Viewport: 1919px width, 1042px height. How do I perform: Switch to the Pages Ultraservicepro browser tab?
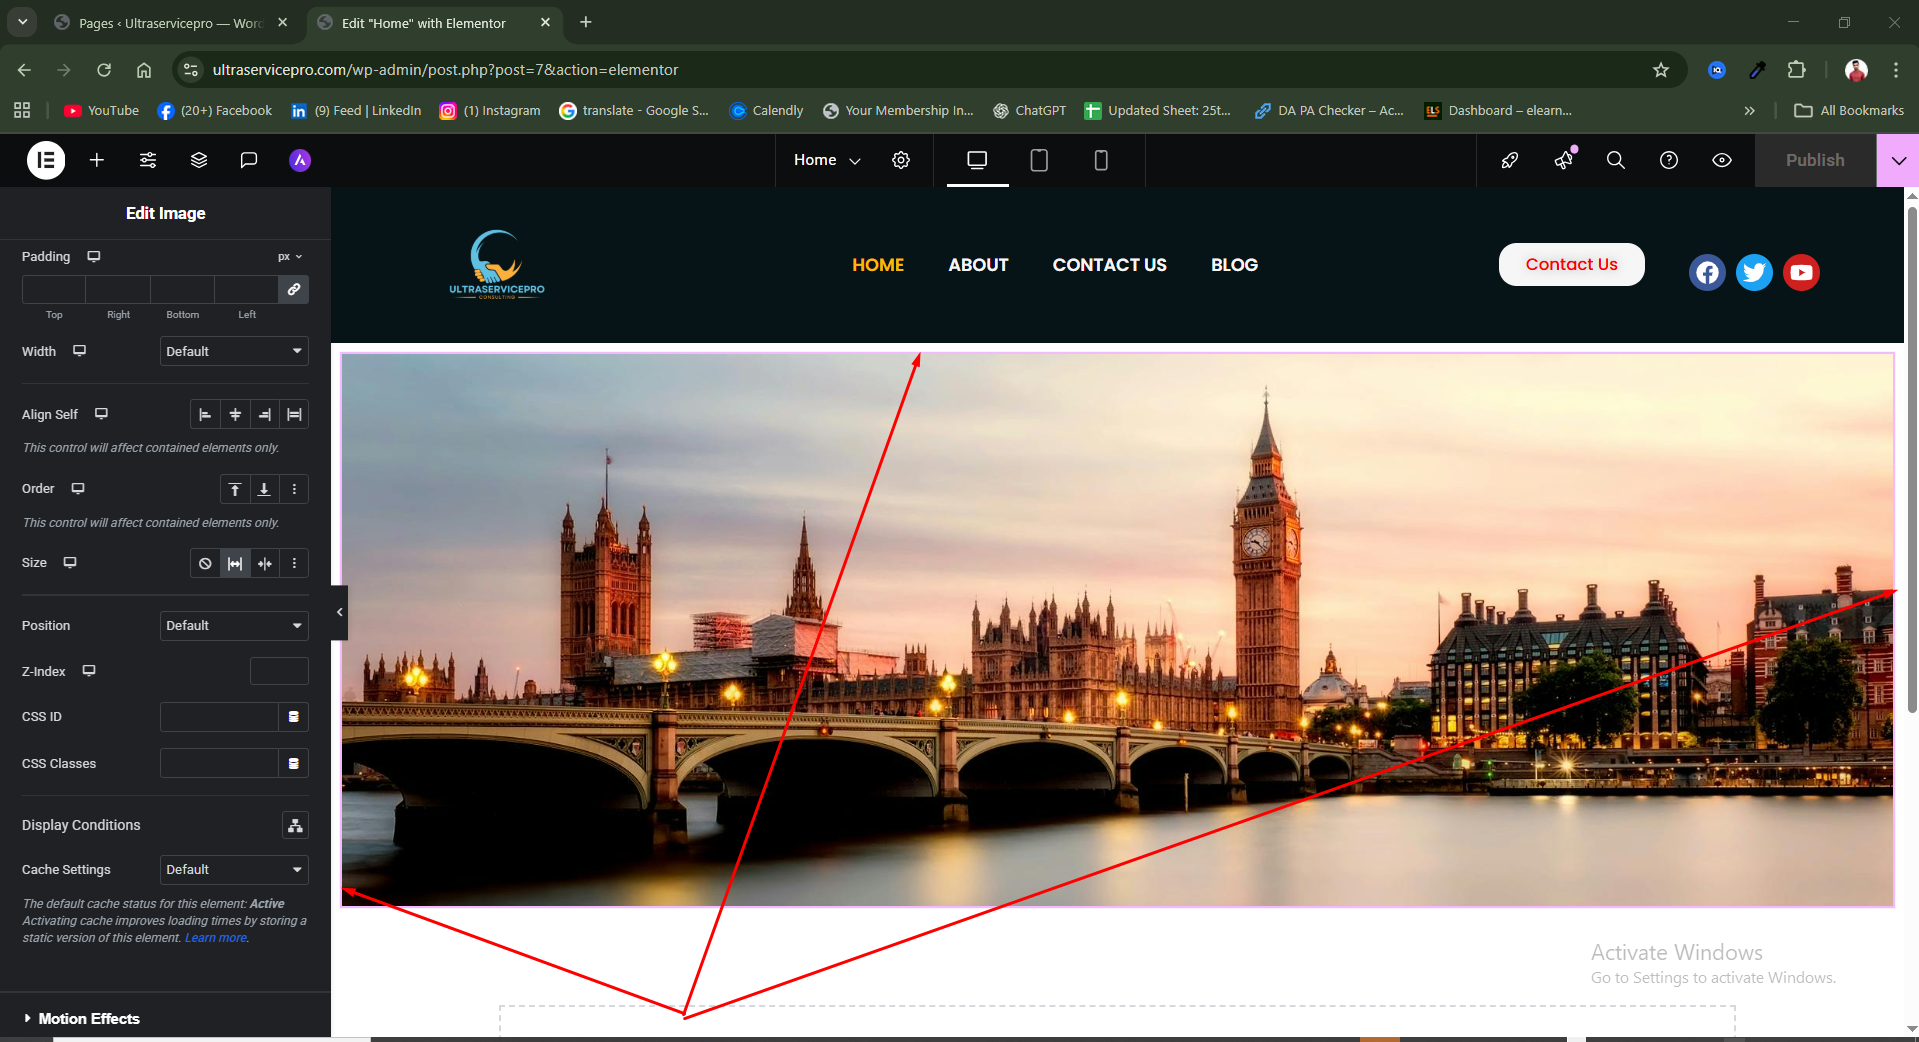tap(170, 23)
